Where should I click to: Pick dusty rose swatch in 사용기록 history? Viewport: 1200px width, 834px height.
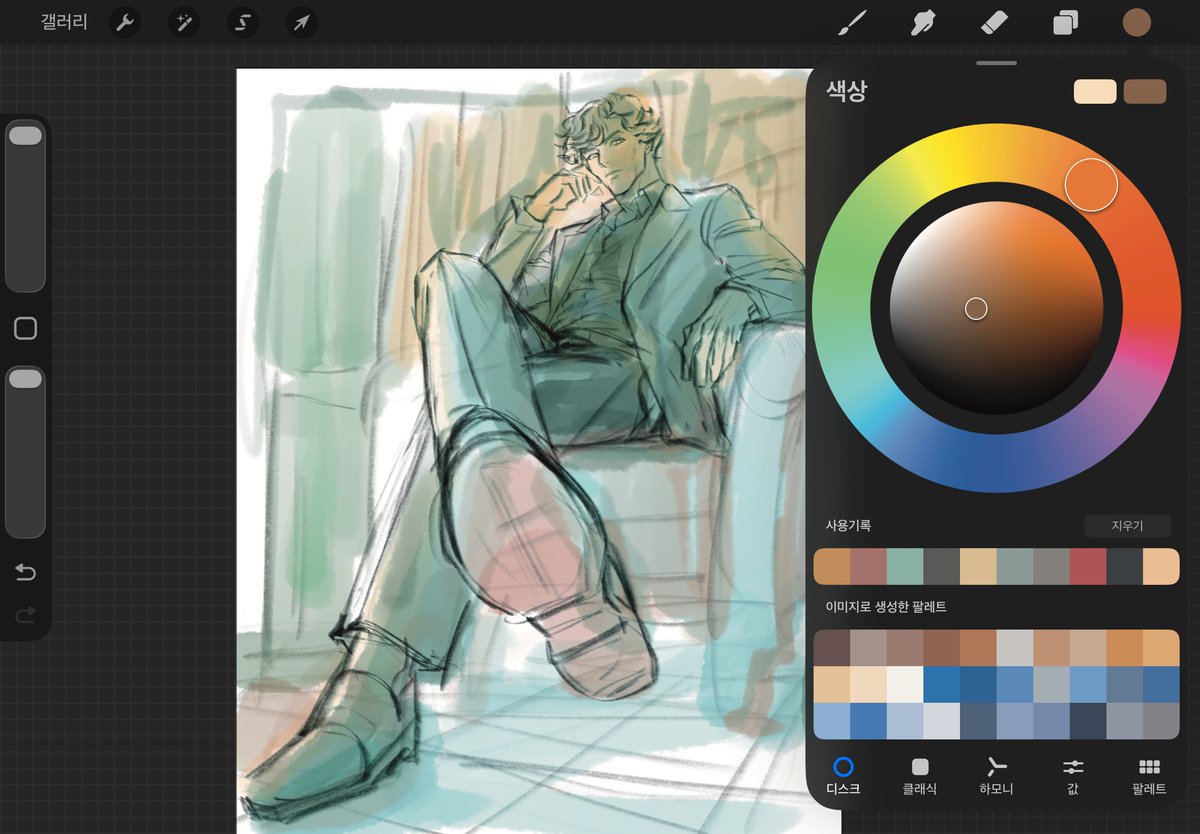coord(869,567)
